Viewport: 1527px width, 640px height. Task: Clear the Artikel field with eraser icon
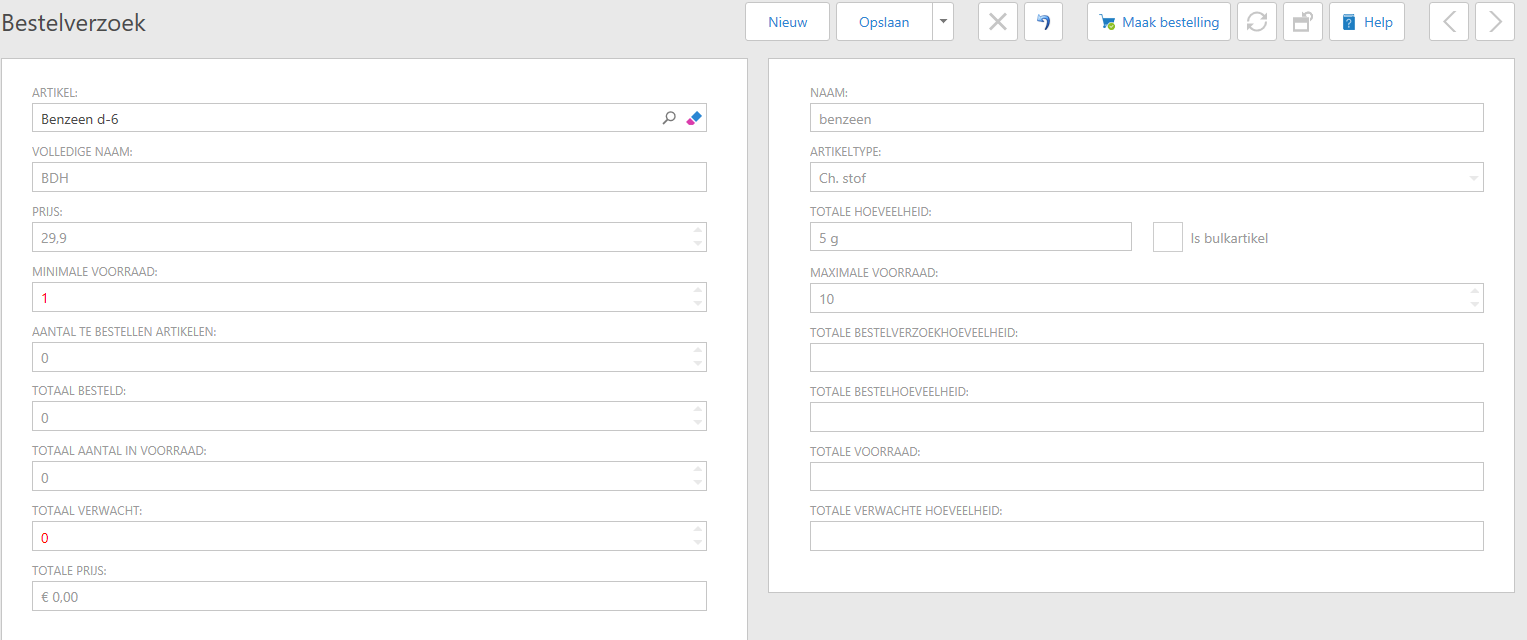tap(694, 118)
